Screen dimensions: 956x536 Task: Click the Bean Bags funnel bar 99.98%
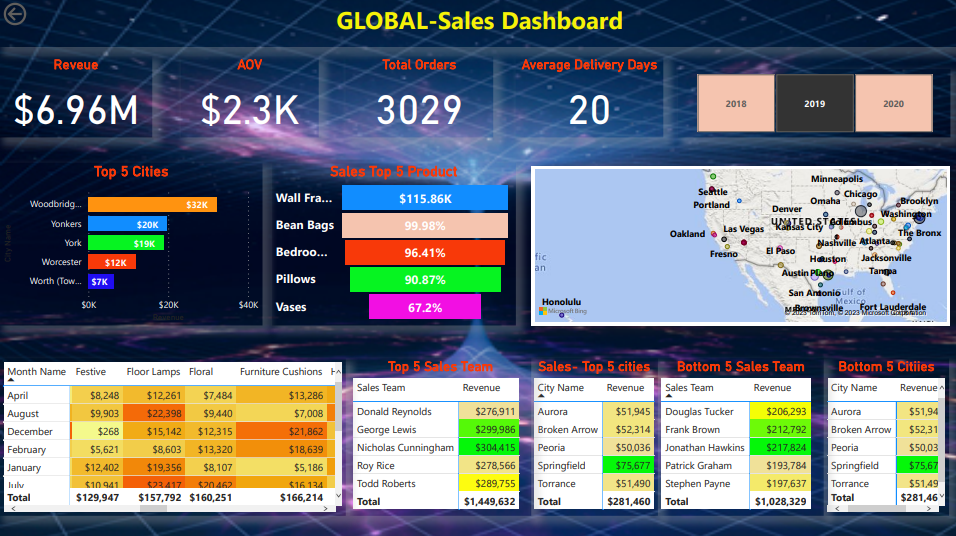click(425, 226)
